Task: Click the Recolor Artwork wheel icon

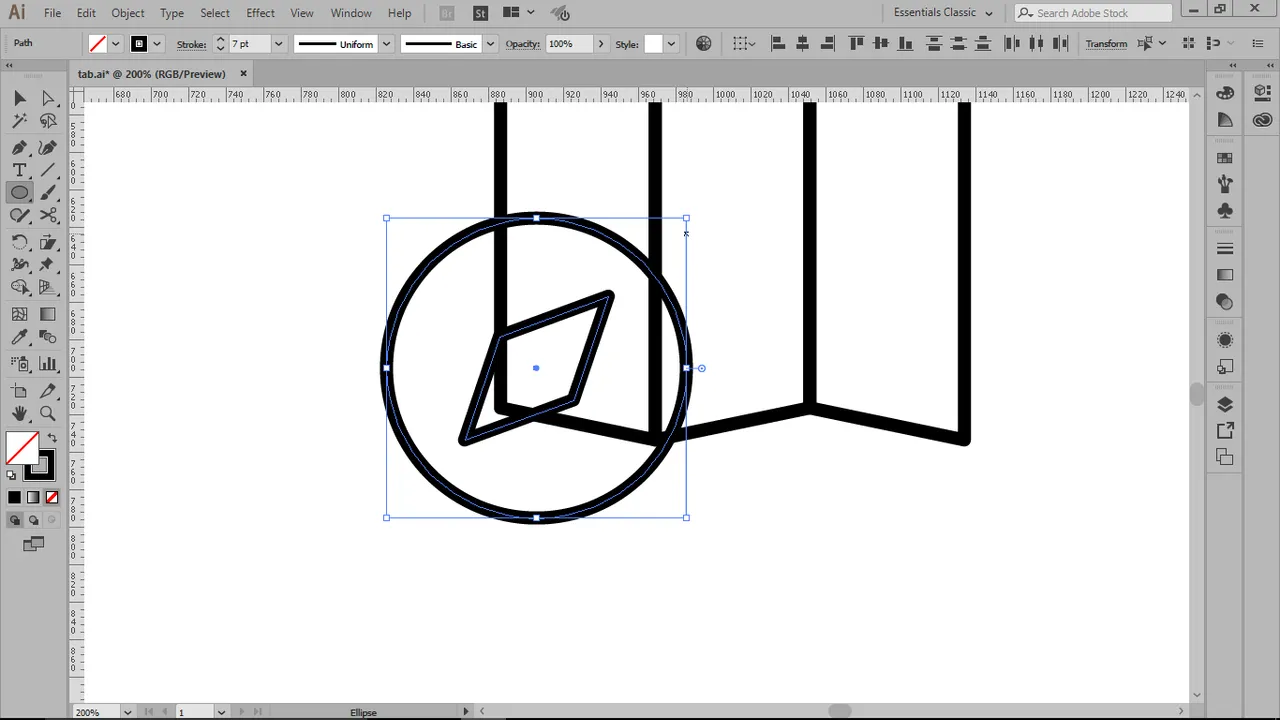Action: tap(704, 44)
